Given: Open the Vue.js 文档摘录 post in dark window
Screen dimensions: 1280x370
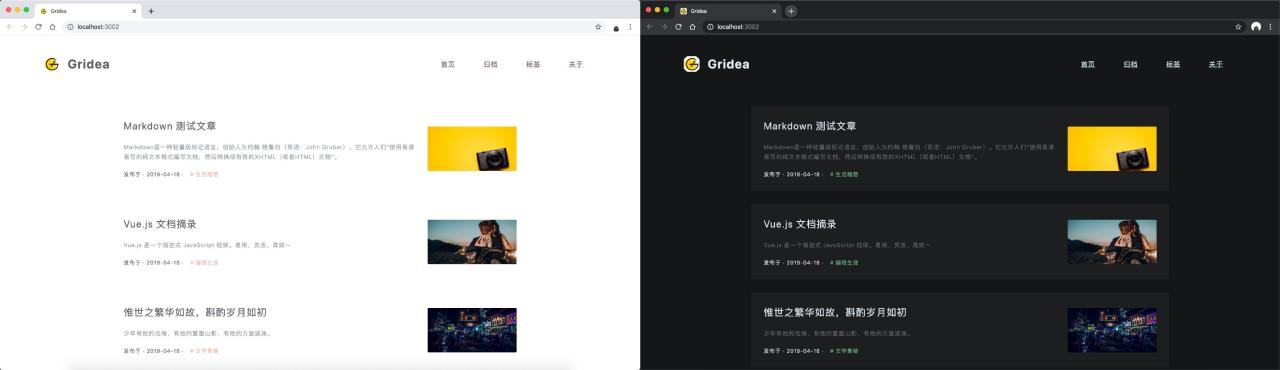Looking at the screenshot, I should [x=800, y=224].
